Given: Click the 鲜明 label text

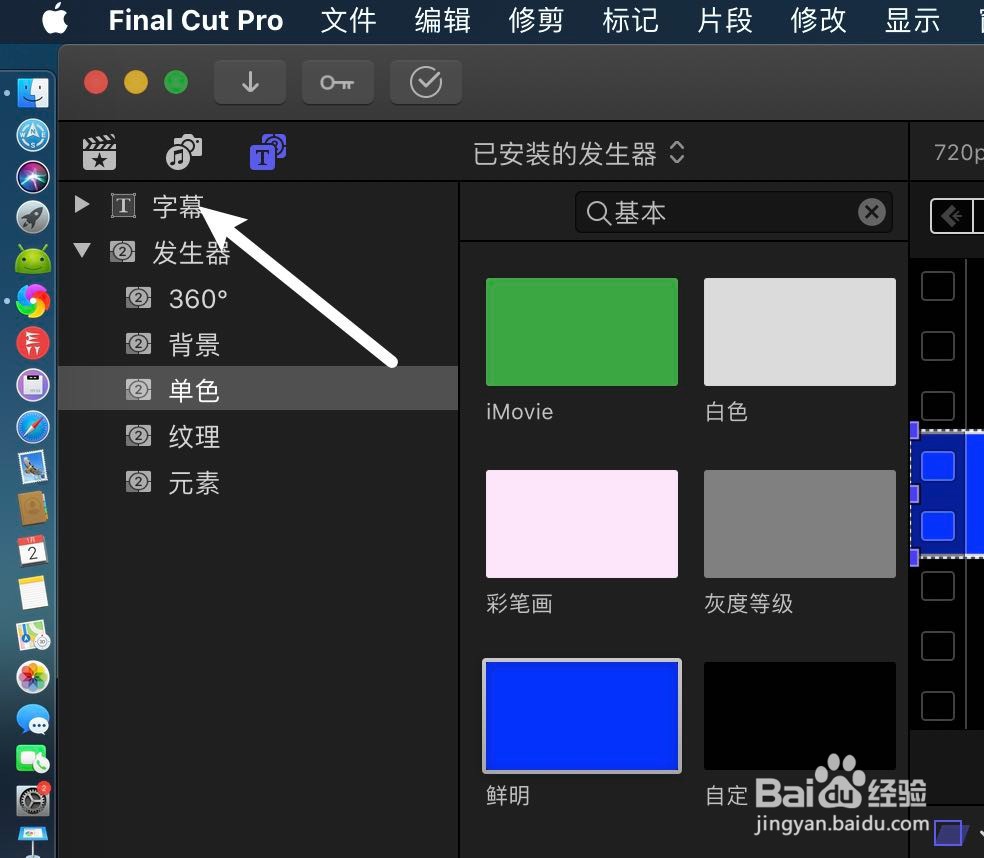Looking at the screenshot, I should tap(508, 796).
